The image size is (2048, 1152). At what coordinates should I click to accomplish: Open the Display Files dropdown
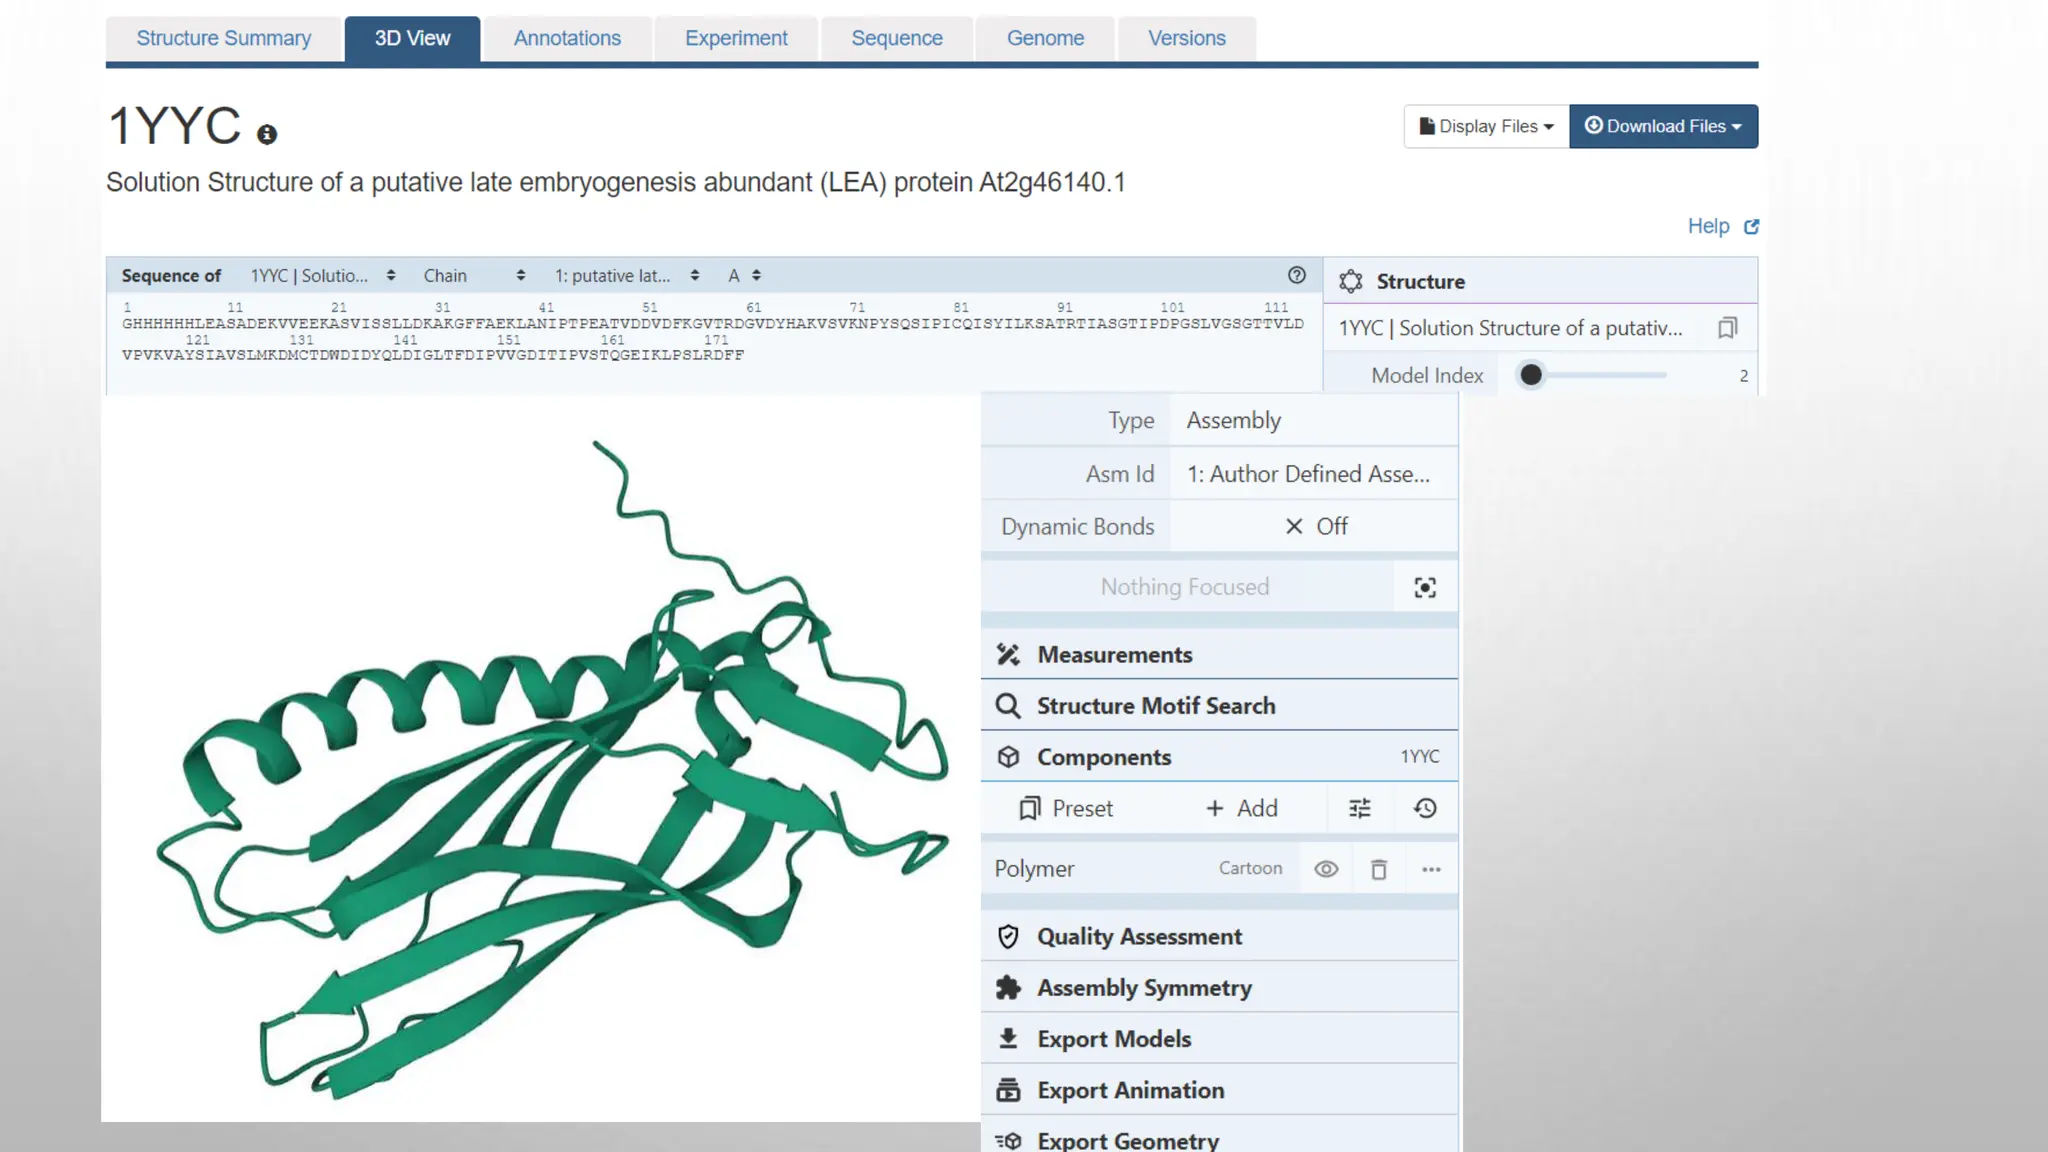coord(1486,126)
